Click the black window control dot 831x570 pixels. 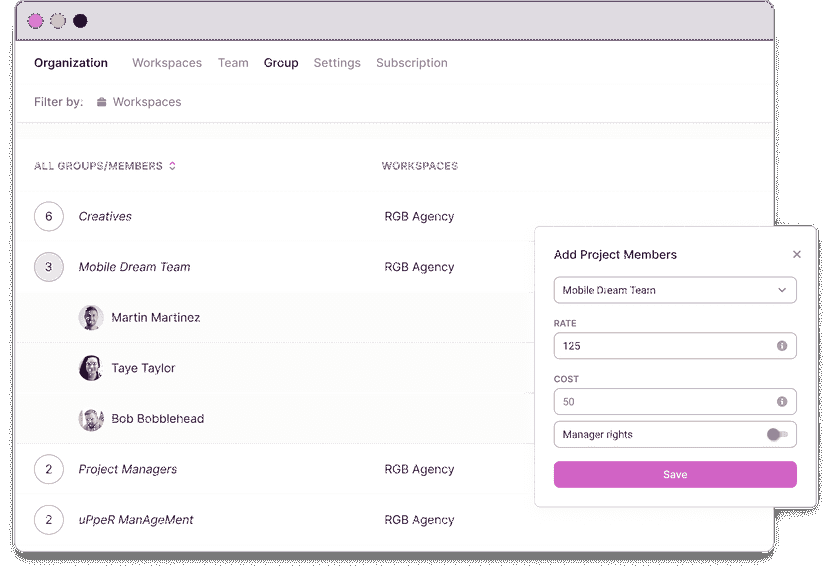80,21
